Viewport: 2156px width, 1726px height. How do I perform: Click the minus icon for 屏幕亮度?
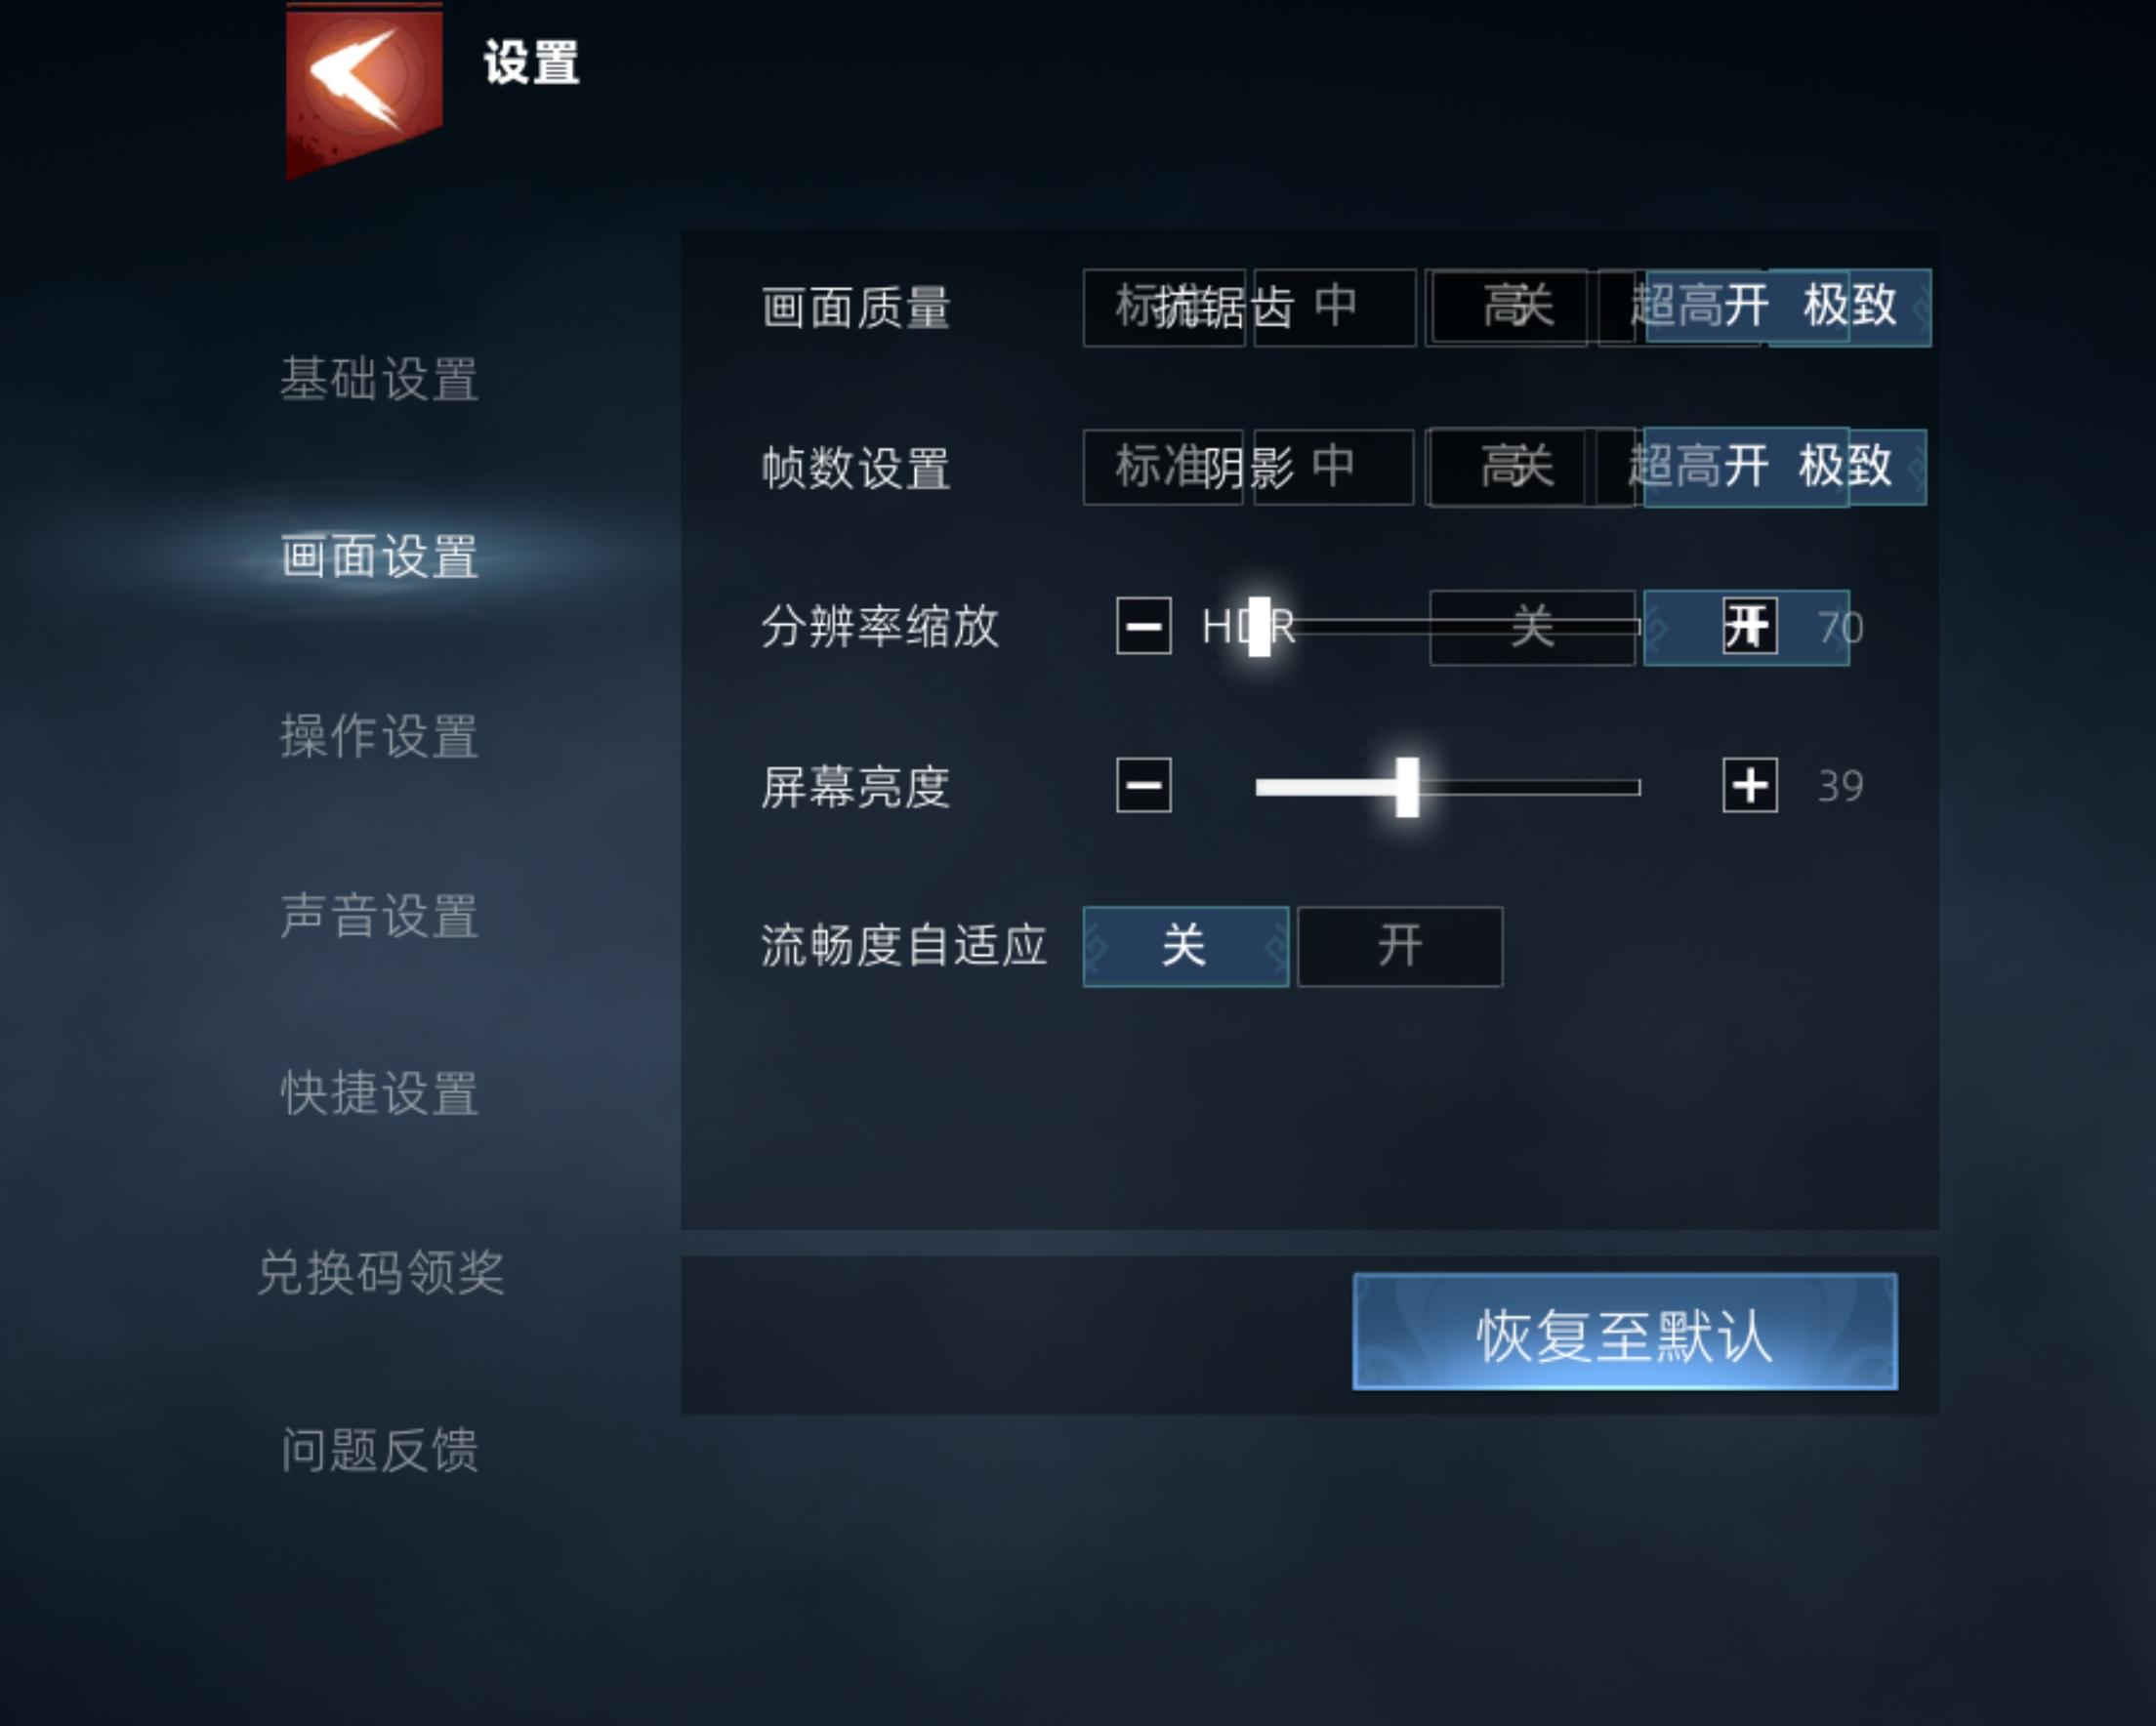click(x=1144, y=785)
